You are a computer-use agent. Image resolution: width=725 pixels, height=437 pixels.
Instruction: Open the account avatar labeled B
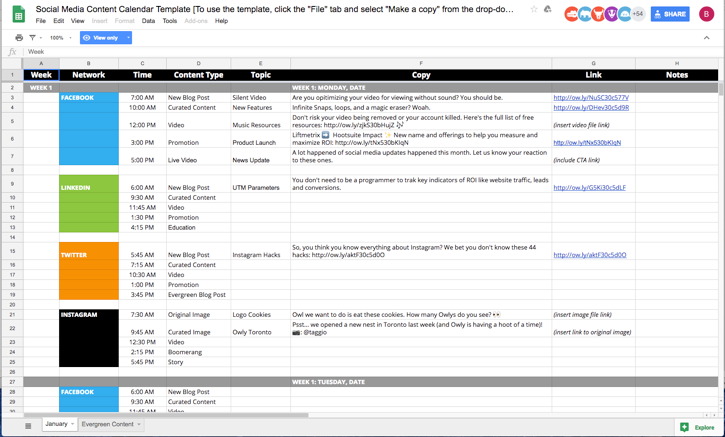click(706, 14)
